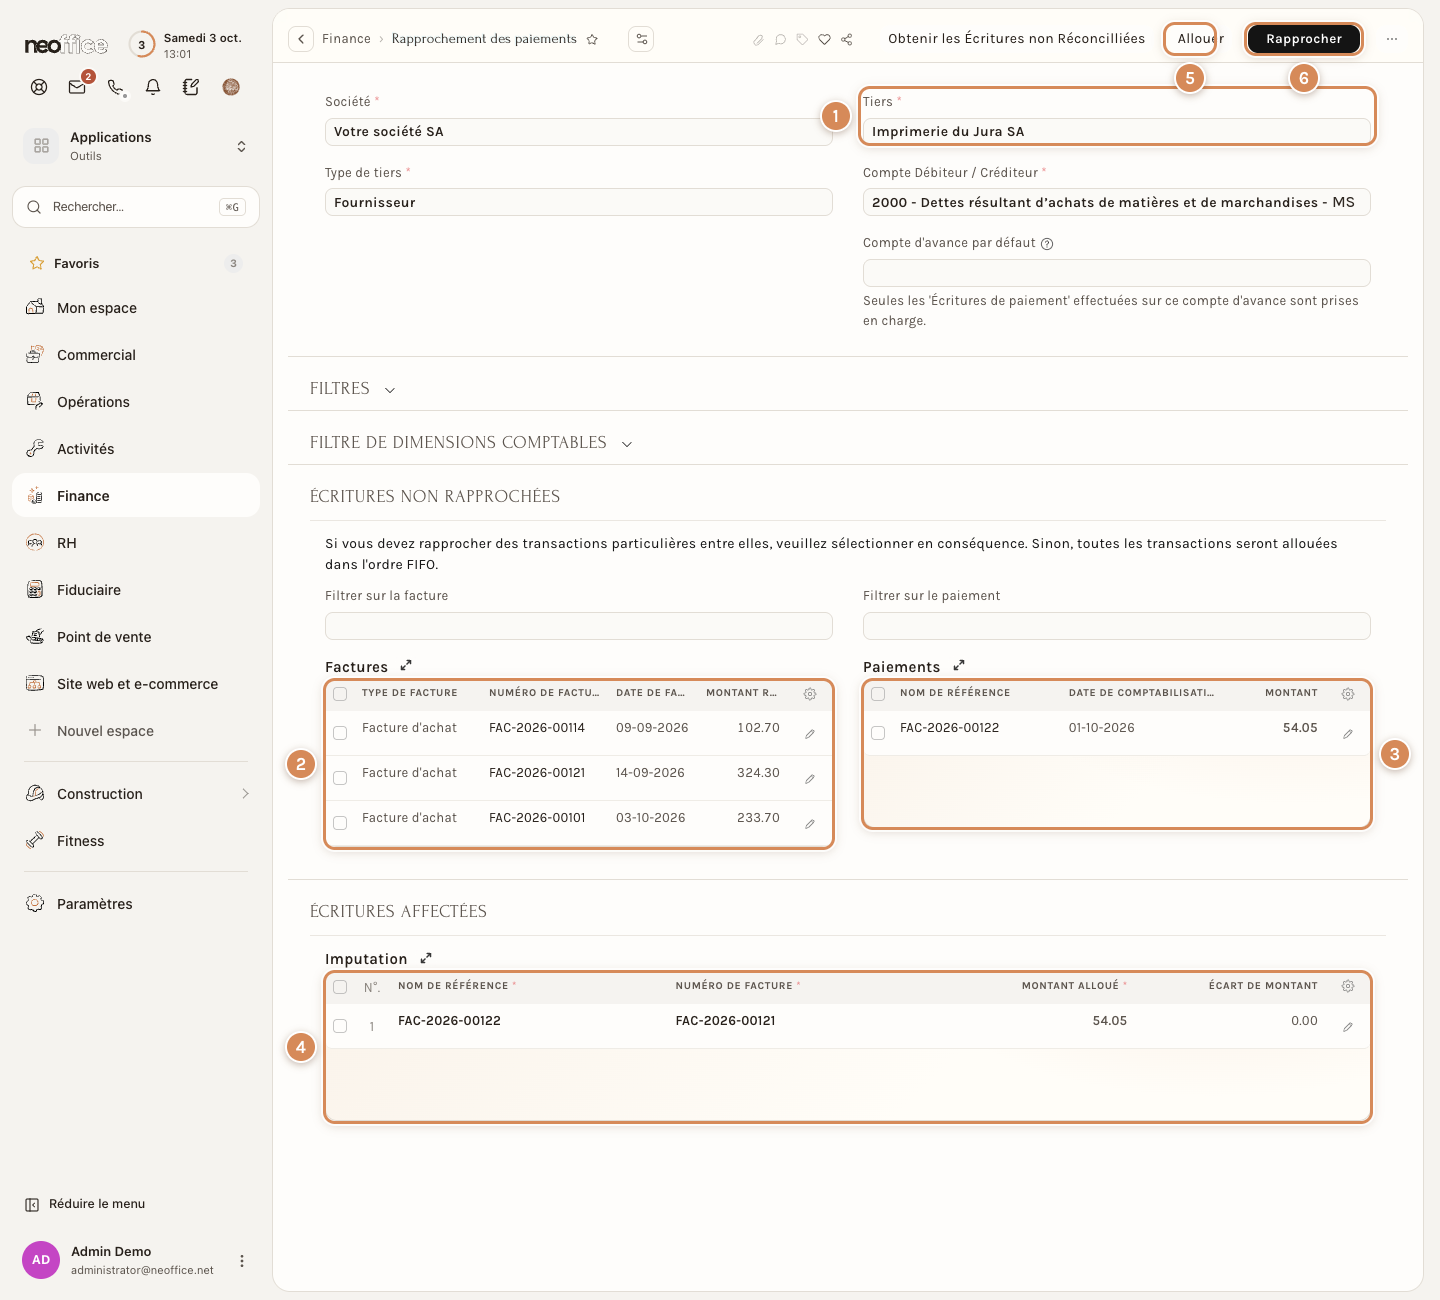1440x1300 pixels.
Task: Edit the FAC-2026-00114 invoice row
Action: (x=810, y=734)
